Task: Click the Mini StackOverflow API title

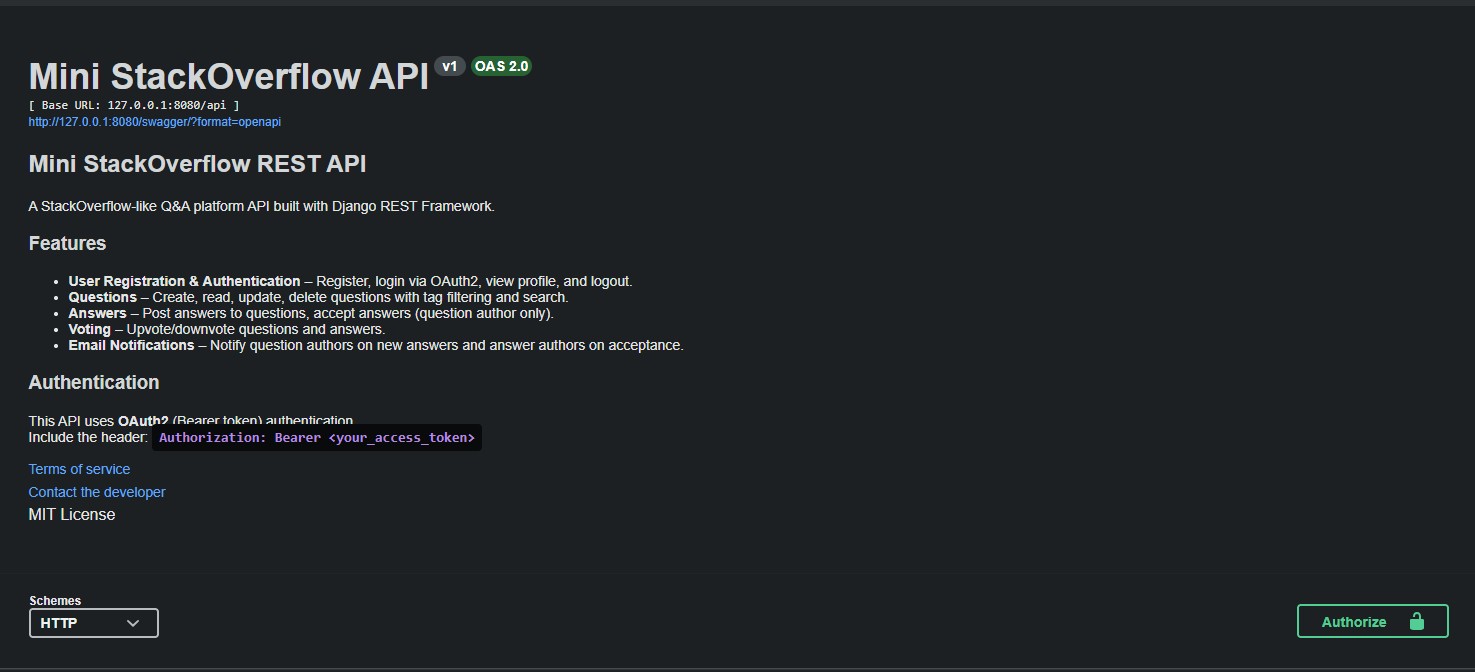Action: point(229,76)
